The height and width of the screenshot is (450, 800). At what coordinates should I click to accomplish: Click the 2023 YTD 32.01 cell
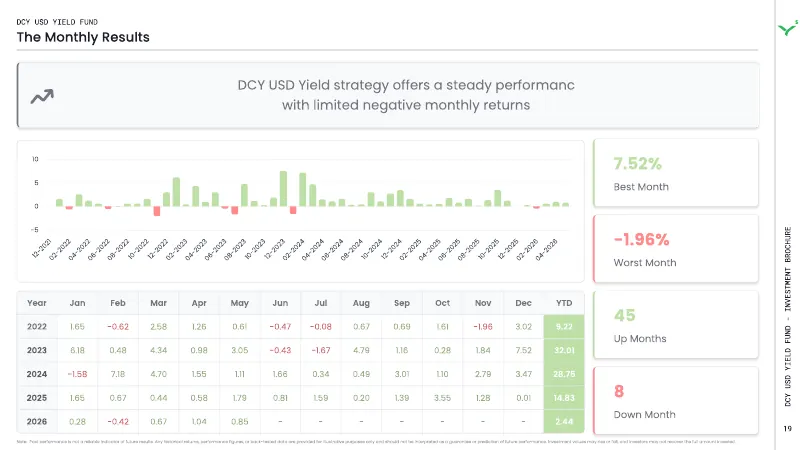564,351
